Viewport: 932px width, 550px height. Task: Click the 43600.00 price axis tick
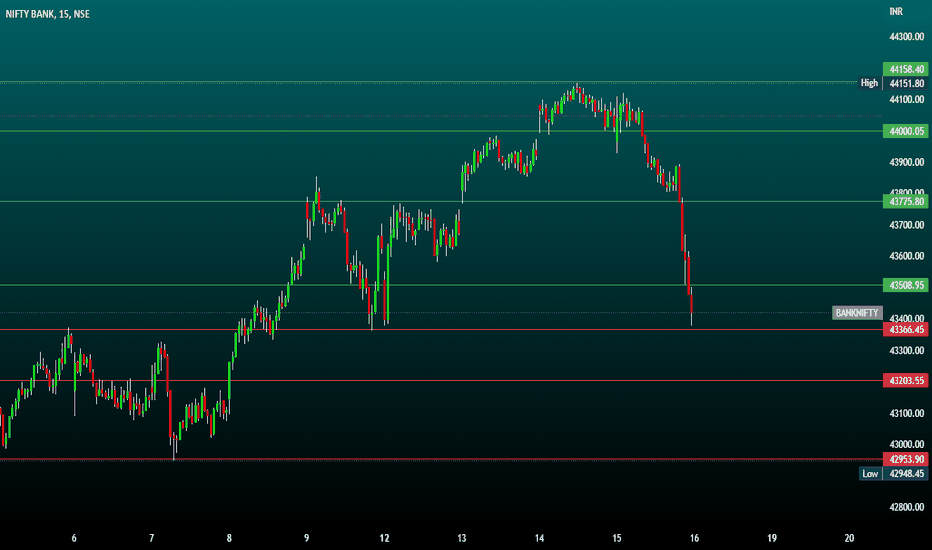coord(906,256)
